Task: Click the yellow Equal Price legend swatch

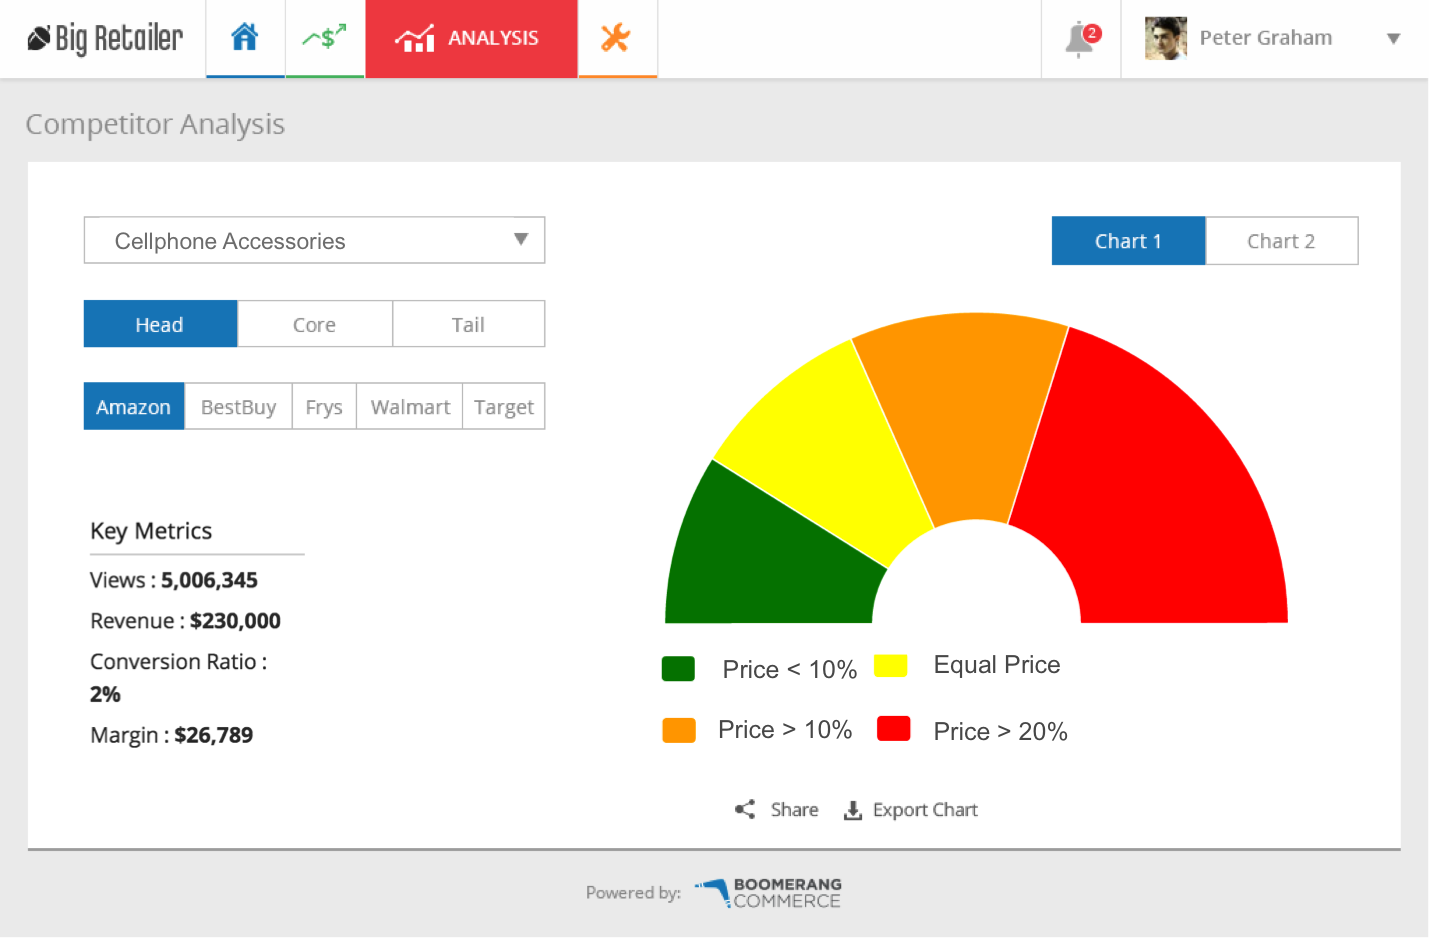Action: click(890, 666)
